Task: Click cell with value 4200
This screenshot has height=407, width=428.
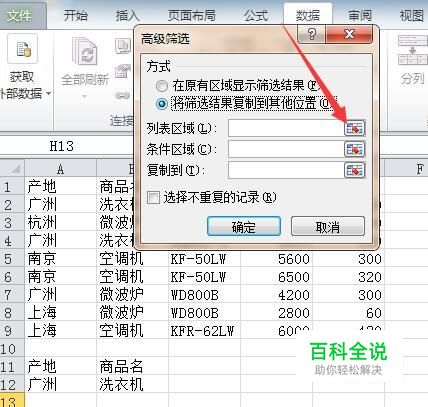Action: tap(276, 295)
